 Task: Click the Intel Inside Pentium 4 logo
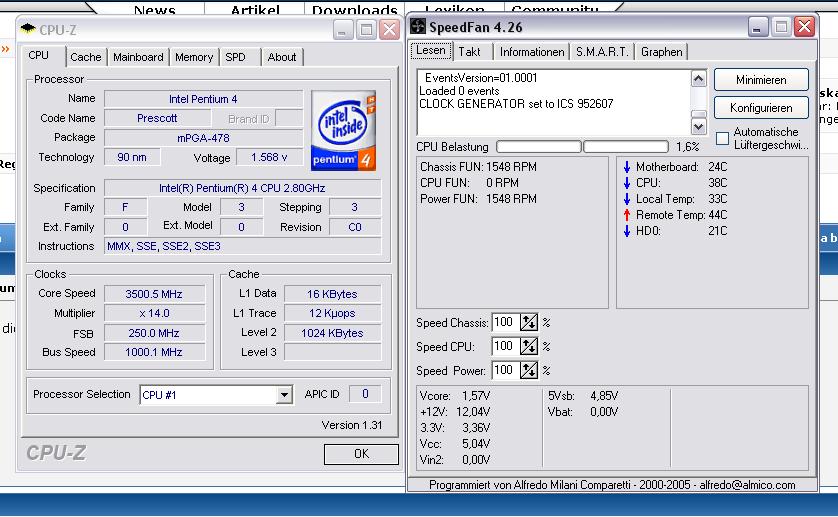point(344,131)
